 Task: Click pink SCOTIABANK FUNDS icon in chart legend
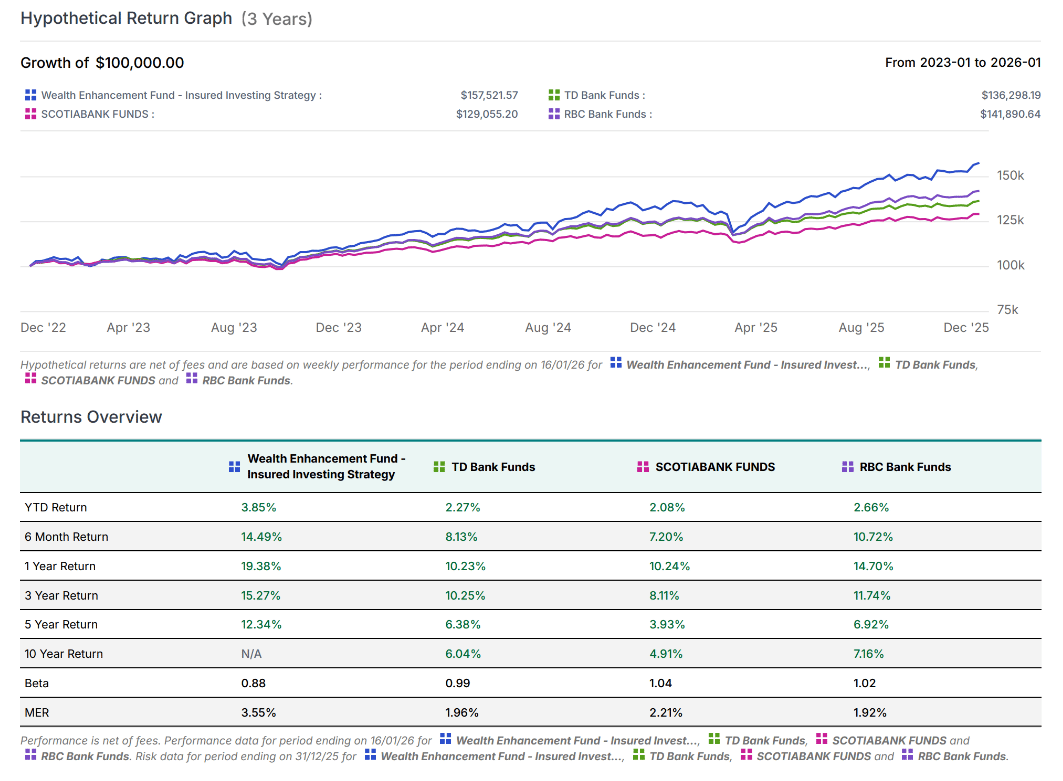pos(31,114)
